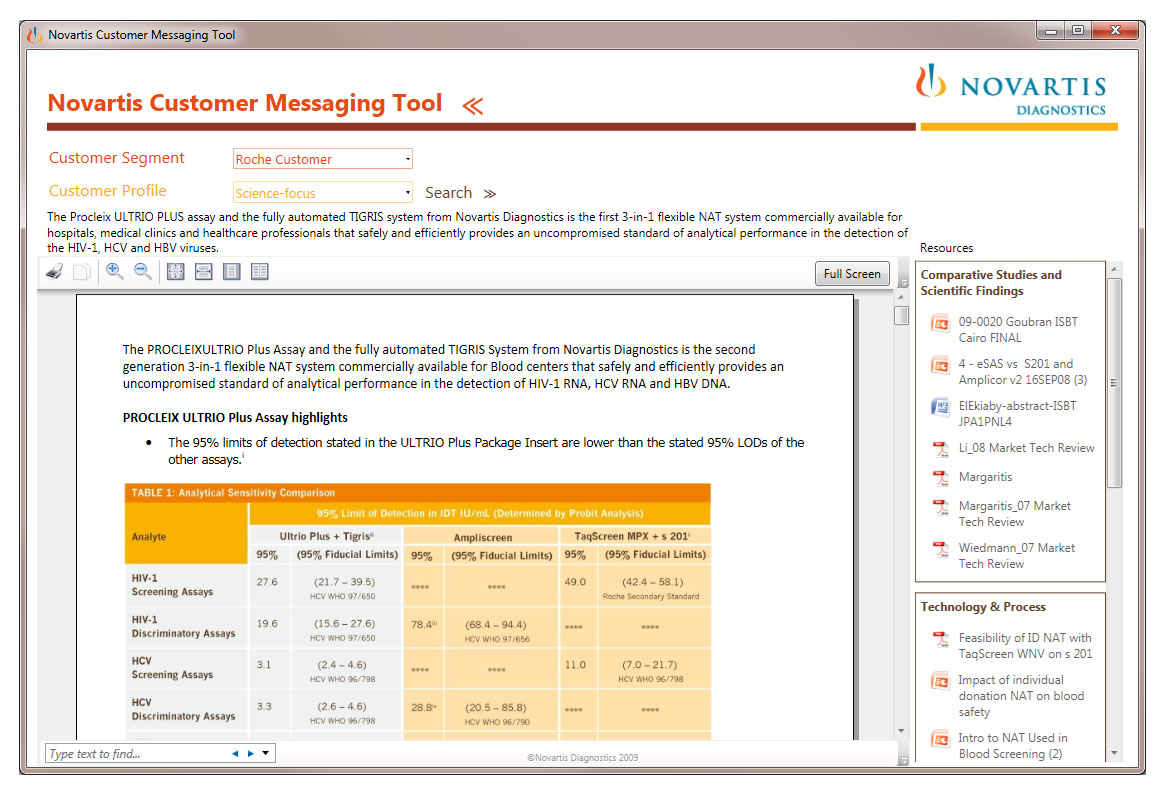Click document viewer scroll down arrow

[x=901, y=731]
